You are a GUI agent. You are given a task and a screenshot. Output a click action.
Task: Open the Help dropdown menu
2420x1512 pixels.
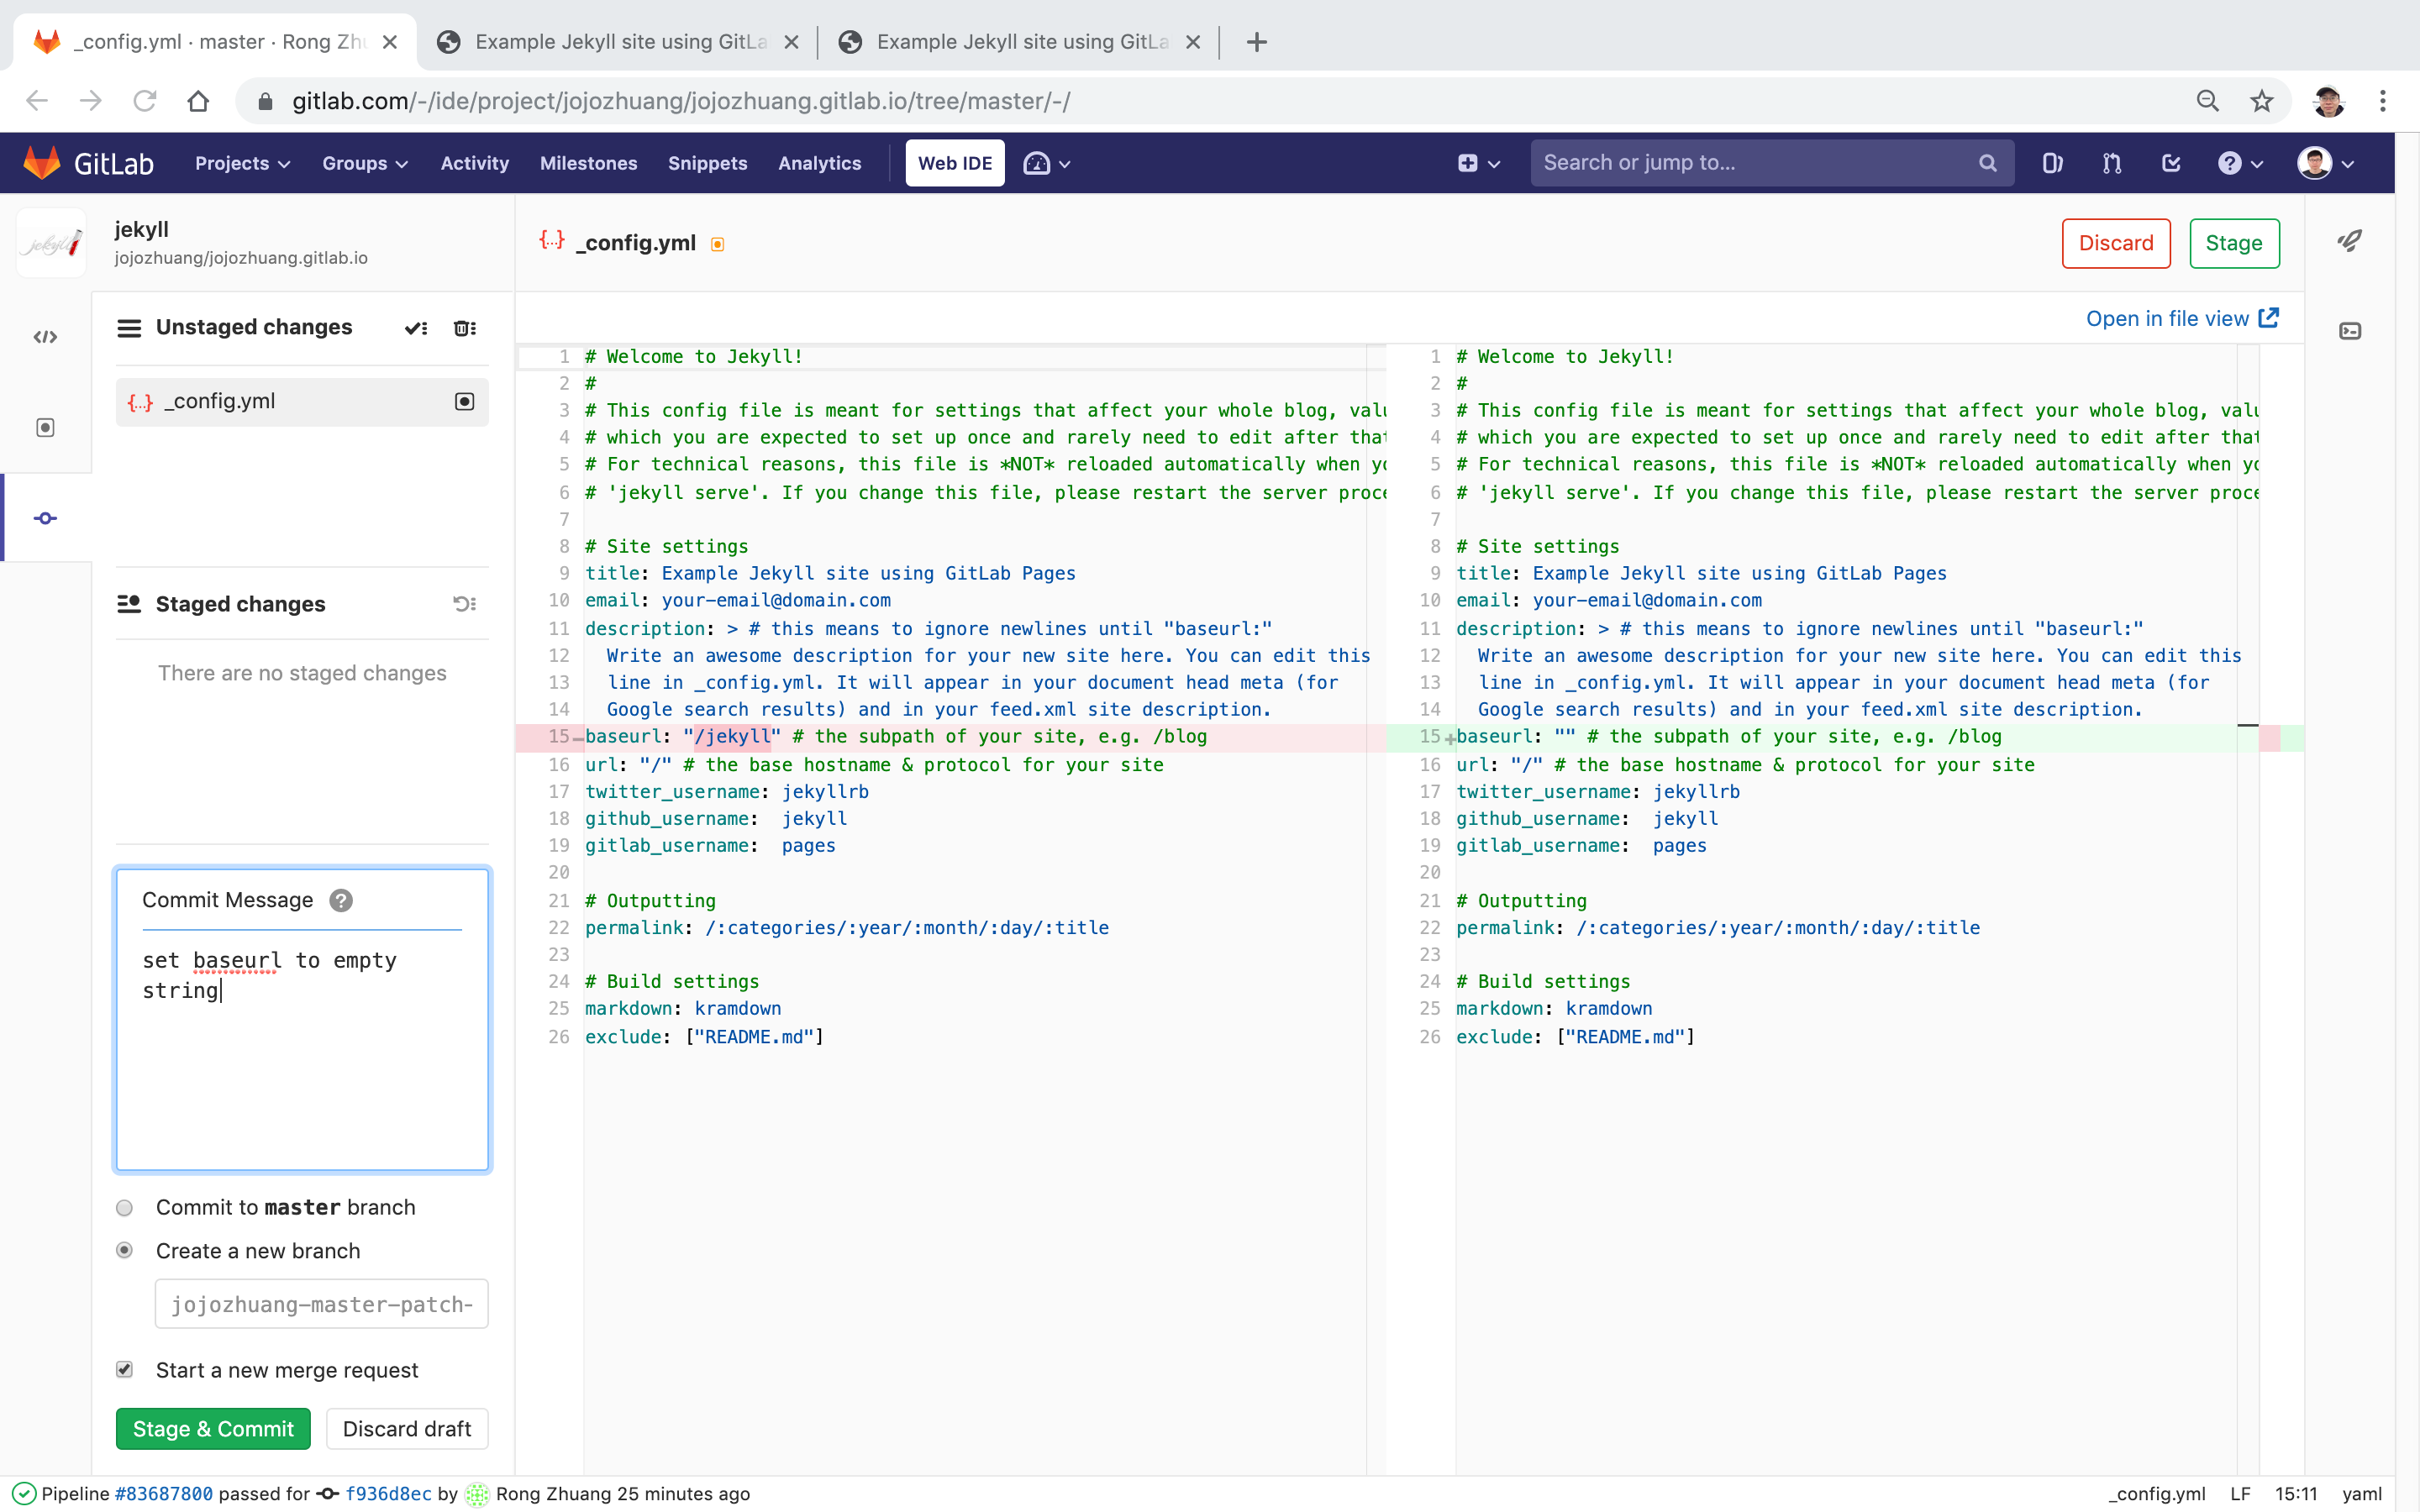click(2240, 163)
